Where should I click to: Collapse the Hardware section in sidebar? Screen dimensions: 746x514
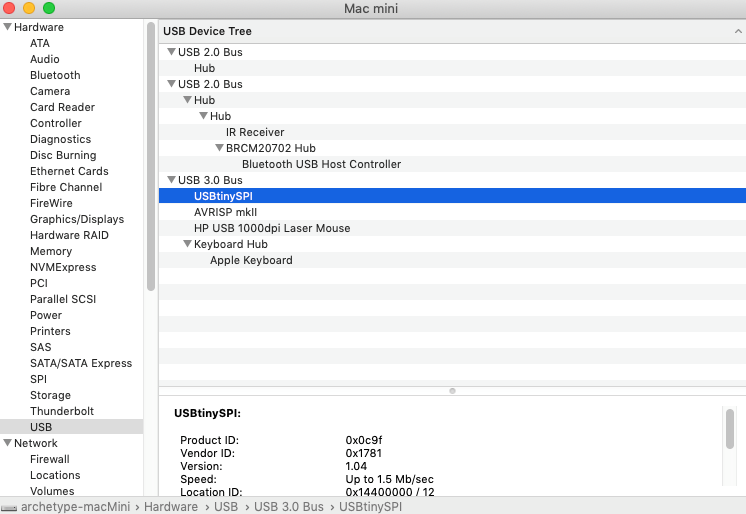7,27
